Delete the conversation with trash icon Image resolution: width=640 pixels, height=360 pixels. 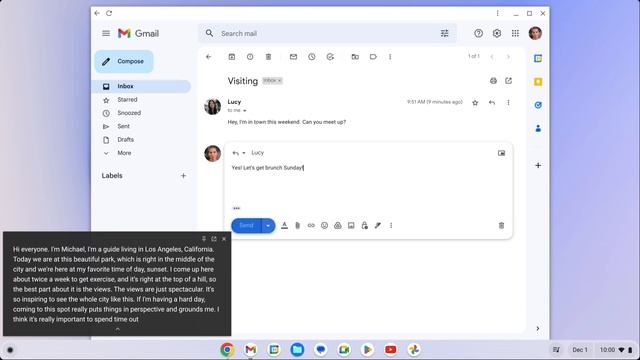(268, 57)
